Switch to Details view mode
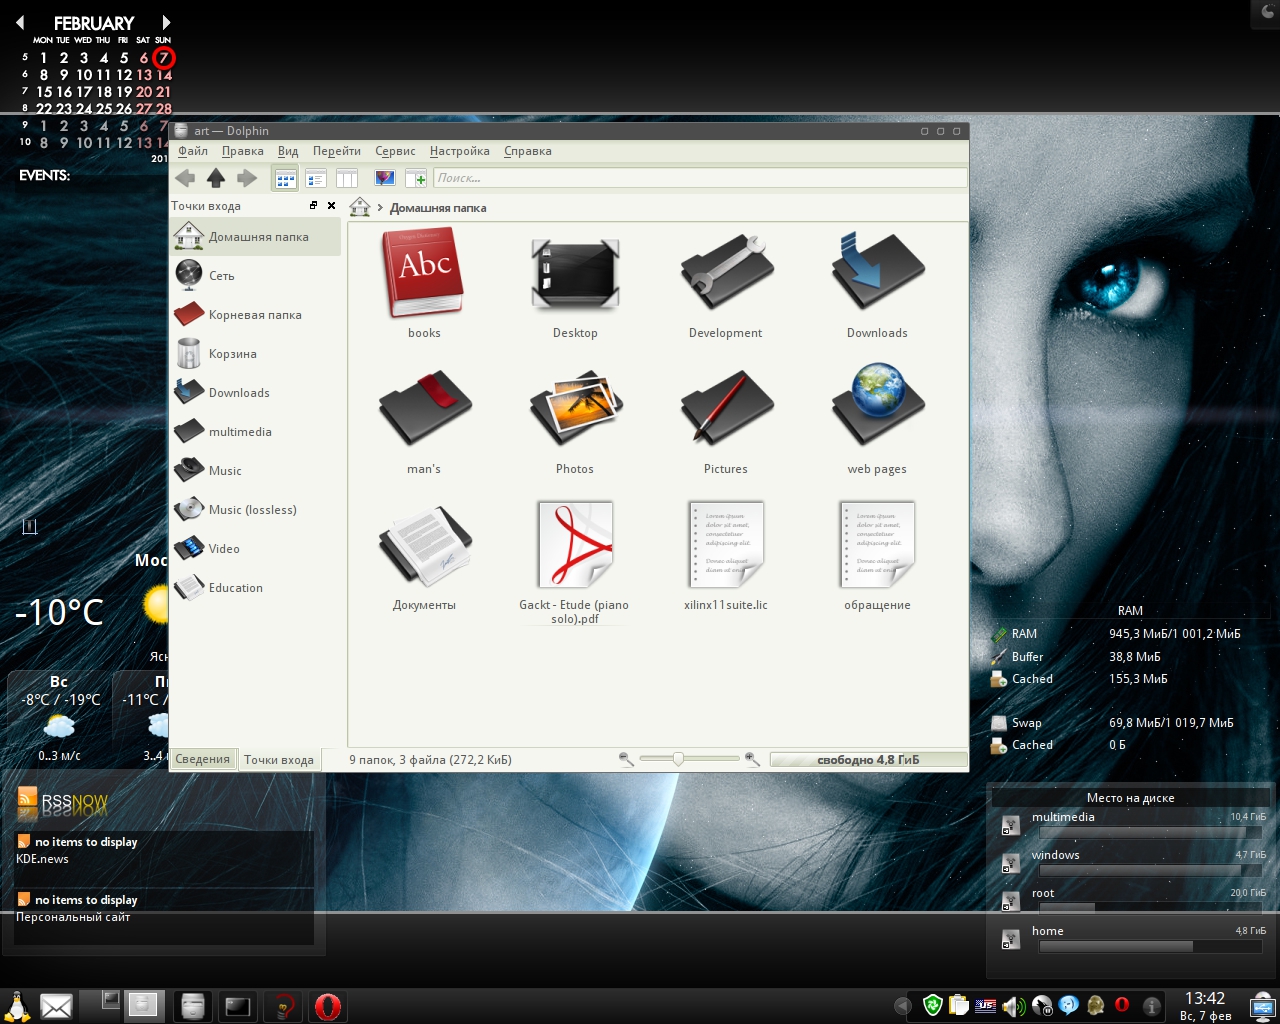 pyautogui.click(x=316, y=179)
